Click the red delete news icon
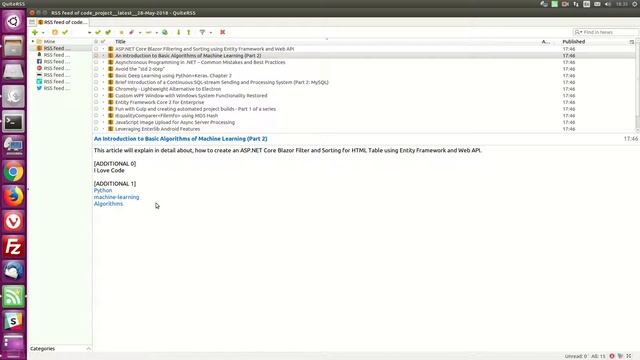640x360 pixels. click(222, 32)
